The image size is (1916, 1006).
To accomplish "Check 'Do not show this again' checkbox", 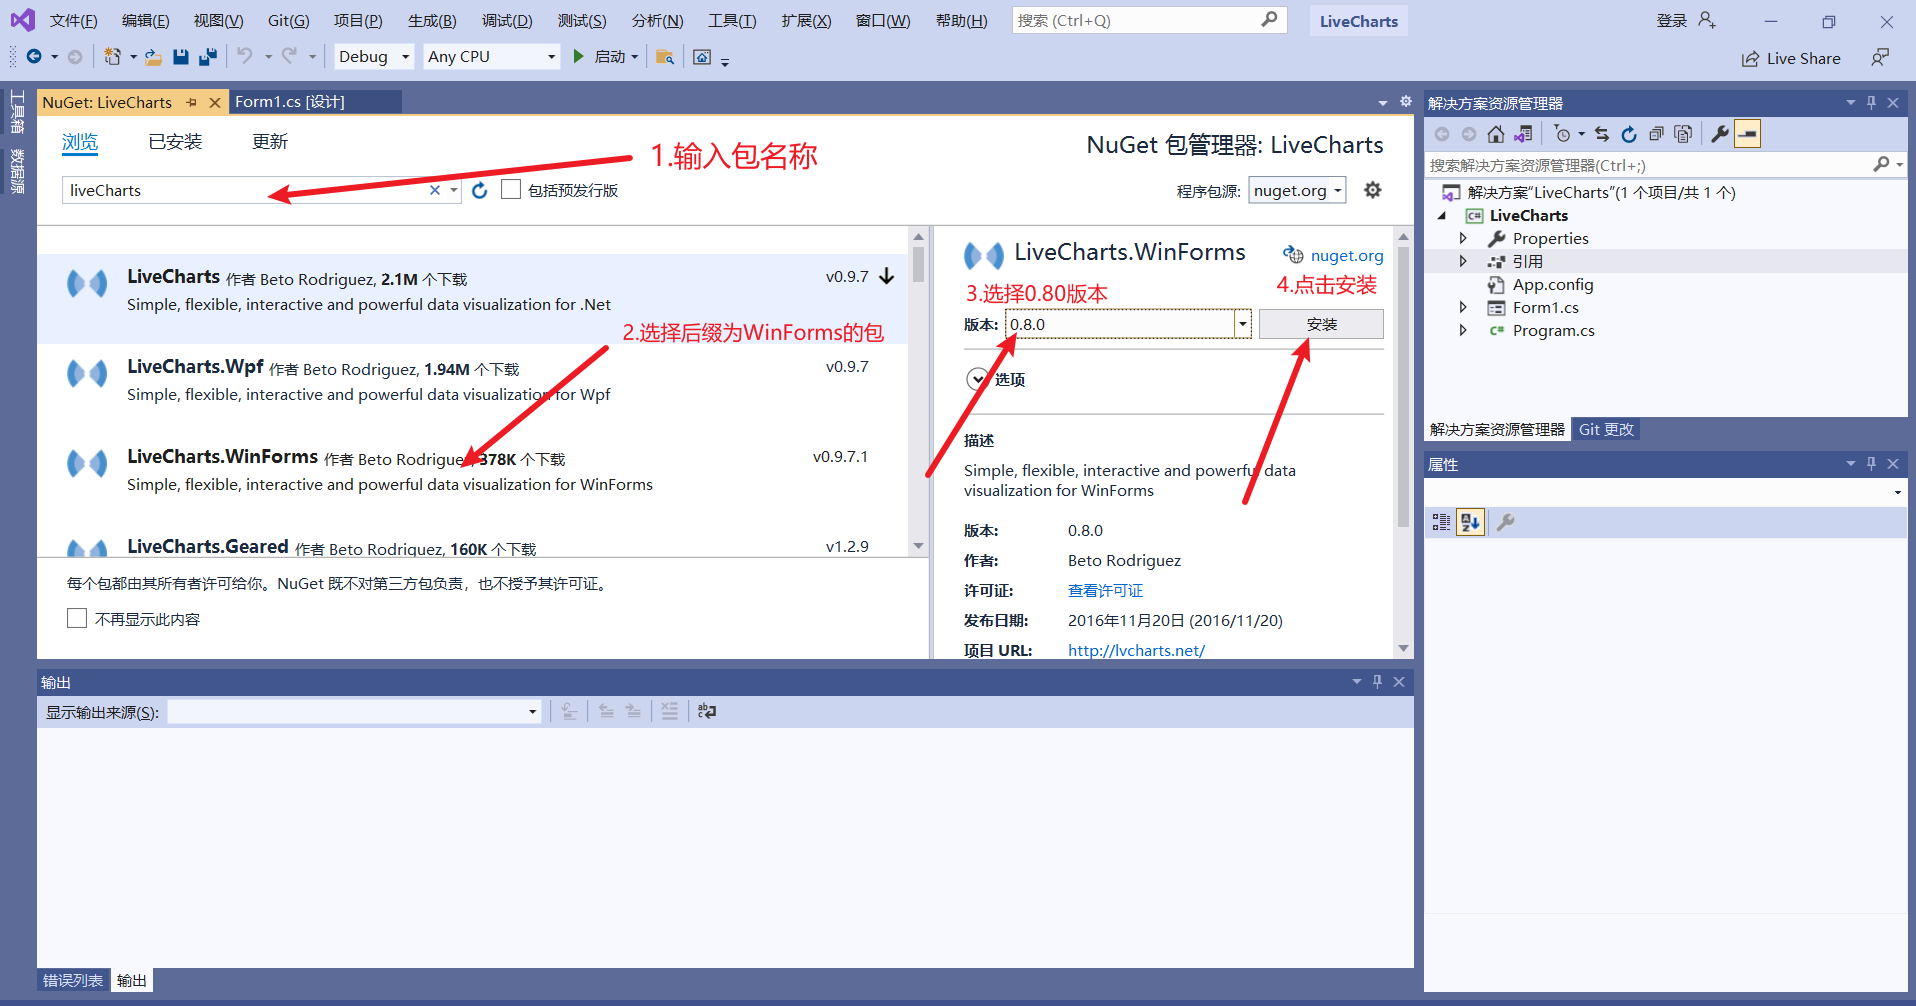I will click(x=77, y=618).
